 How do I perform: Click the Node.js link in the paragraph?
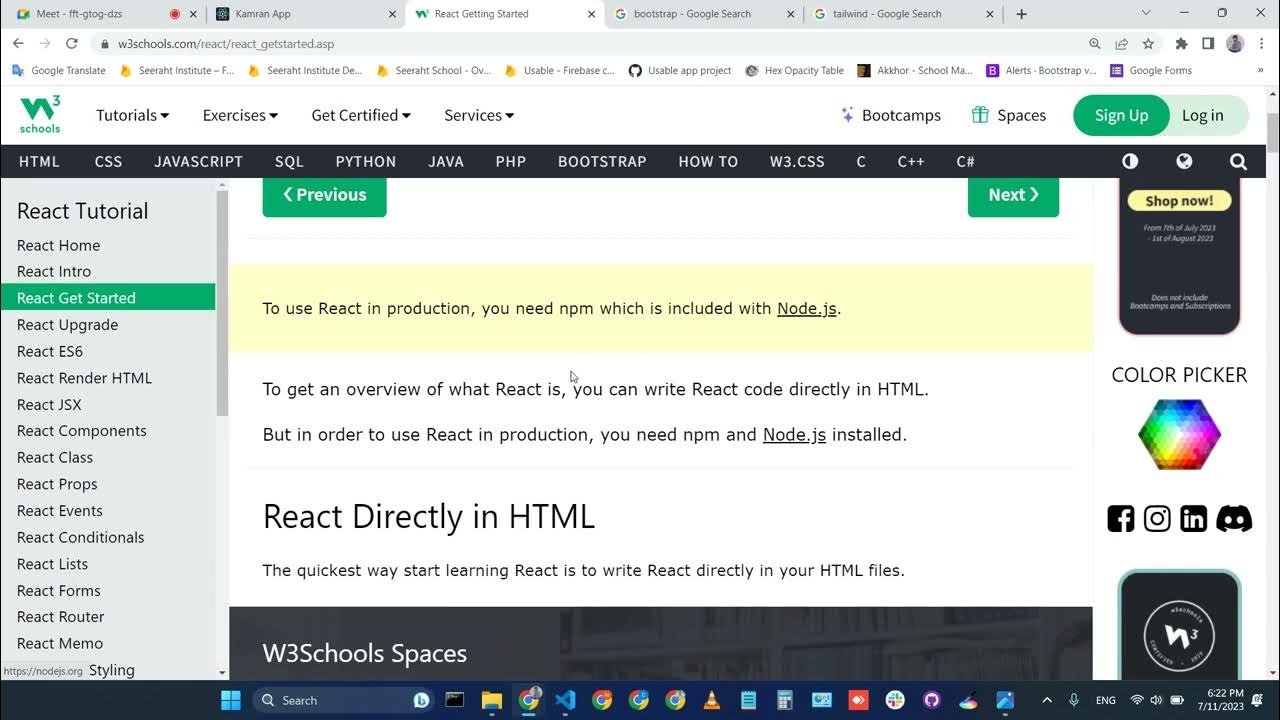[794, 434]
